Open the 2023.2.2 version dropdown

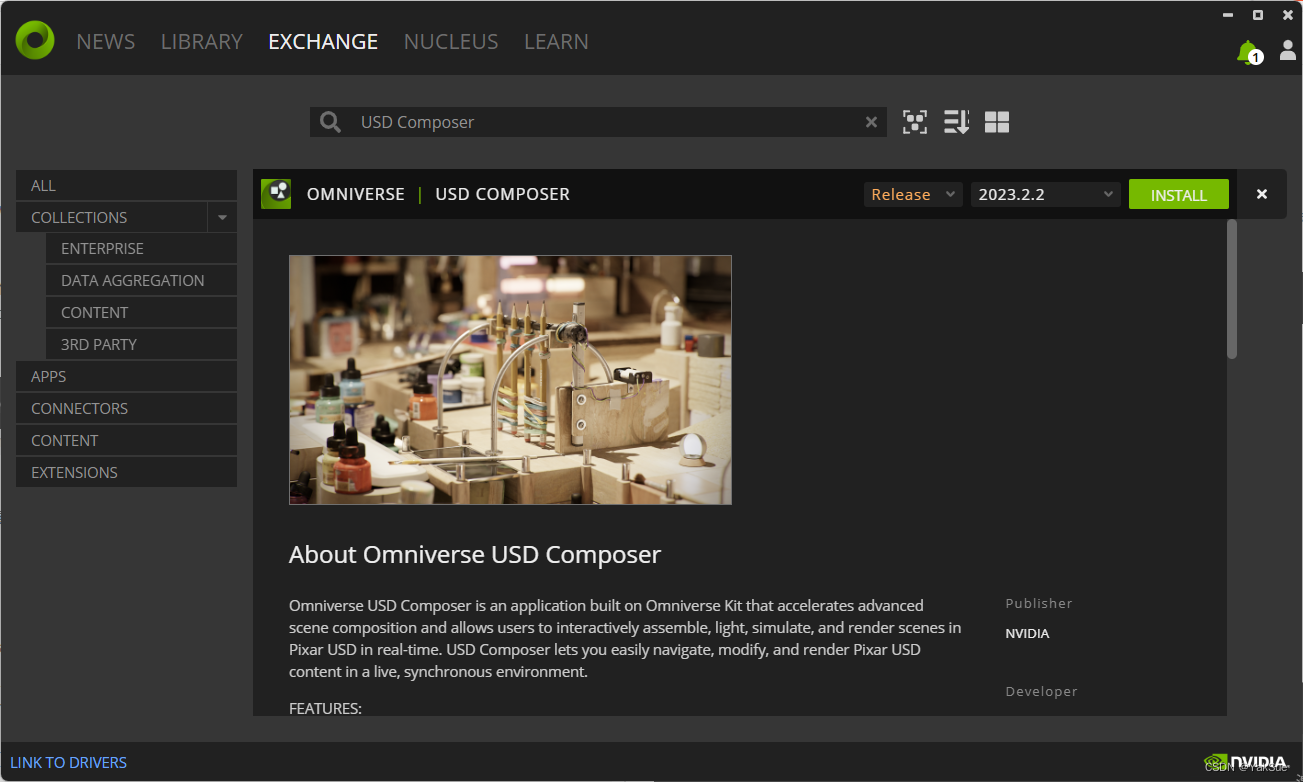[1044, 194]
